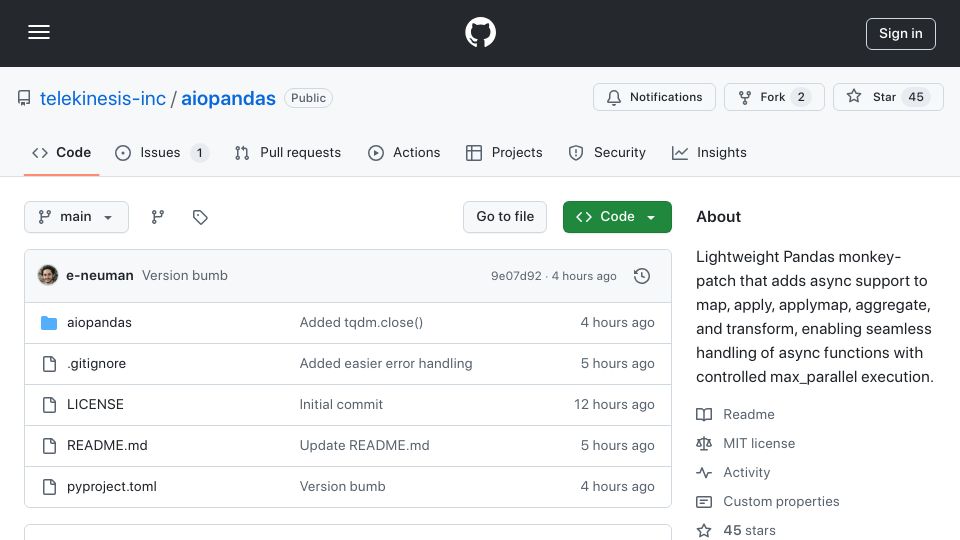Fork the repository
This screenshot has height=540, width=960.
[774, 97]
